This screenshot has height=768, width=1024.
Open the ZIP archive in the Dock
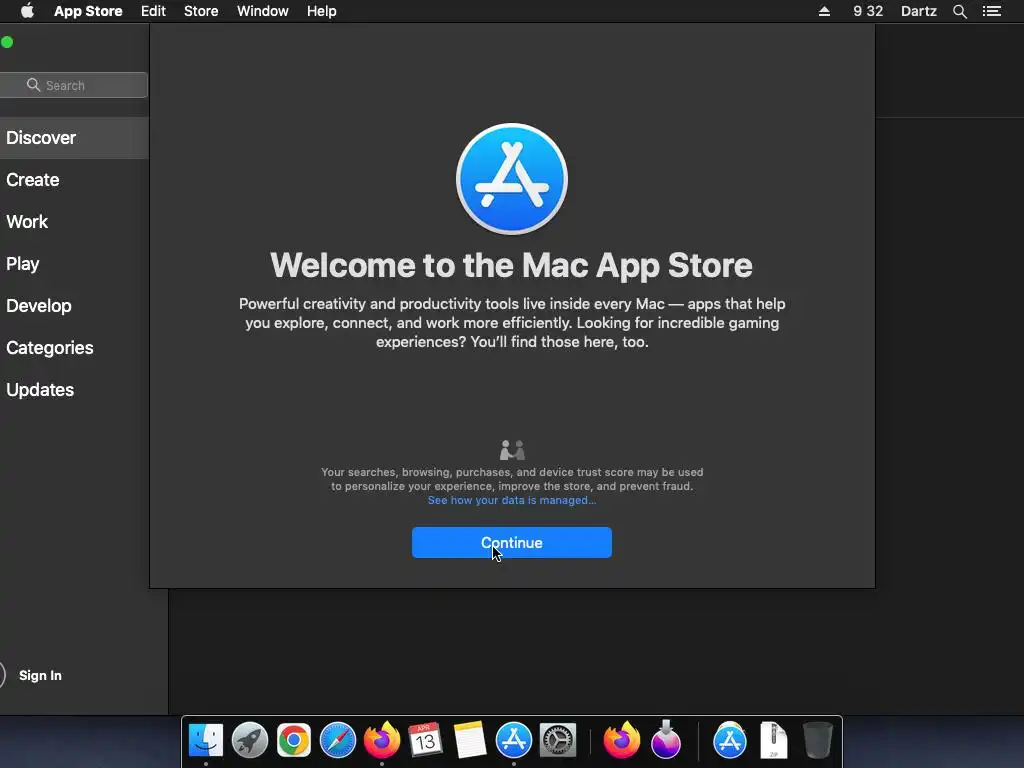(x=774, y=740)
